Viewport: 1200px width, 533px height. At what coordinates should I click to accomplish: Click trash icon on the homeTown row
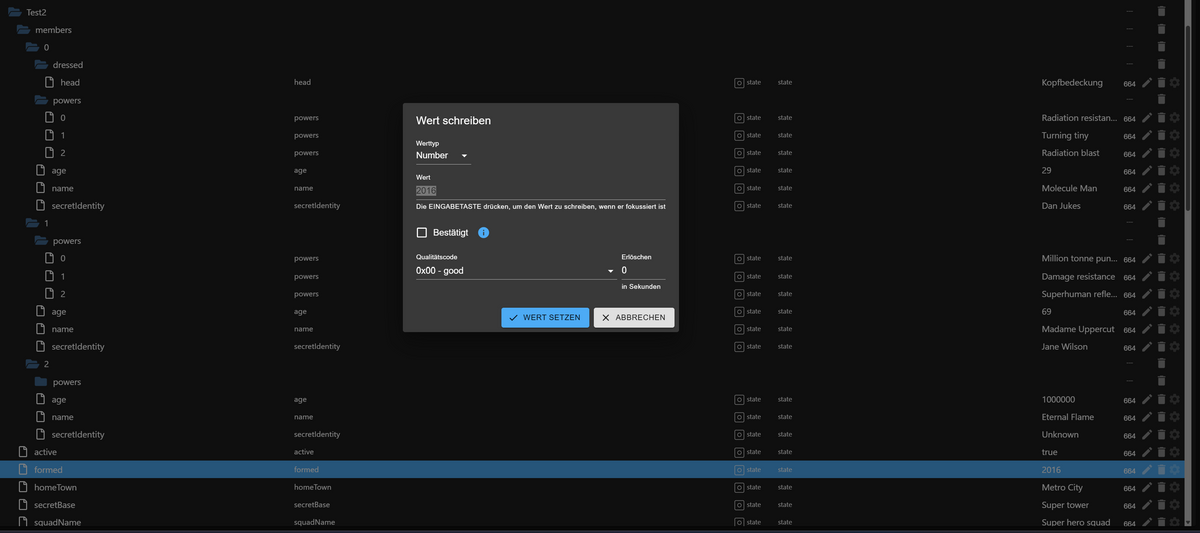tap(1161, 487)
